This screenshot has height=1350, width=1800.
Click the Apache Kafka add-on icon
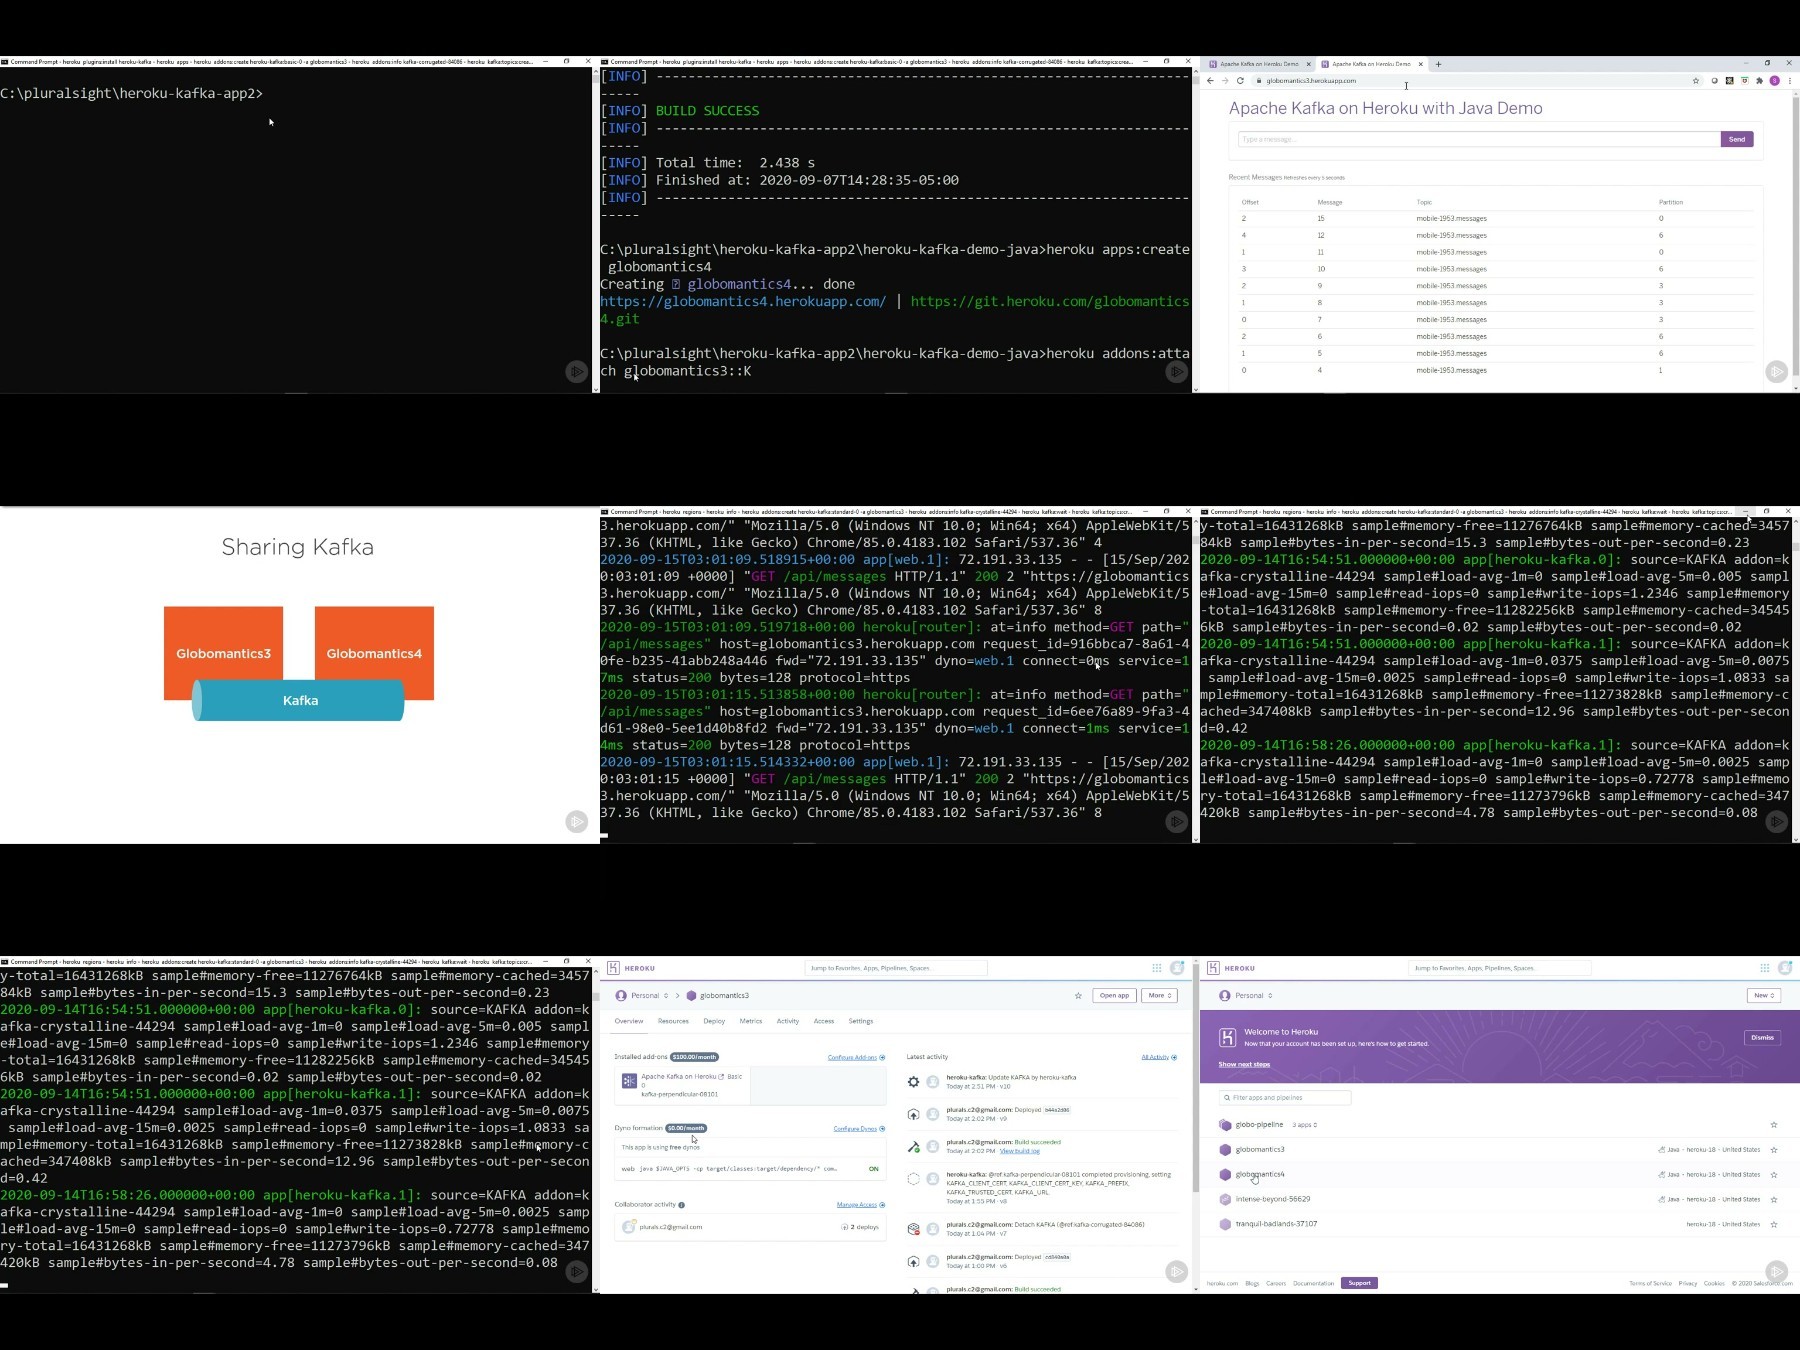tap(629, 1081)
